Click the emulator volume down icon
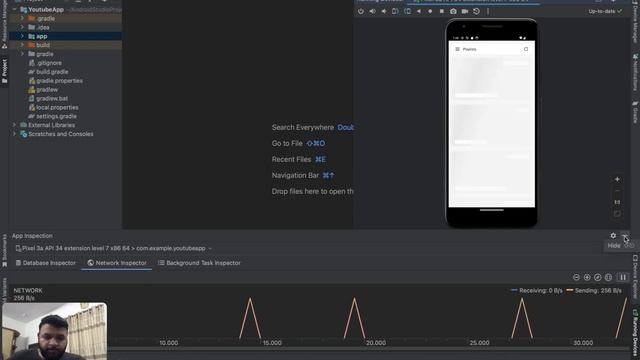 (x=384, y=11)
